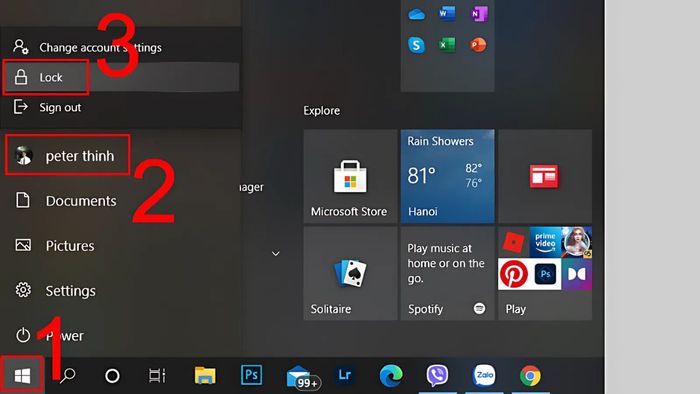
Task: Open the red News tile
Action: point(545,176)
